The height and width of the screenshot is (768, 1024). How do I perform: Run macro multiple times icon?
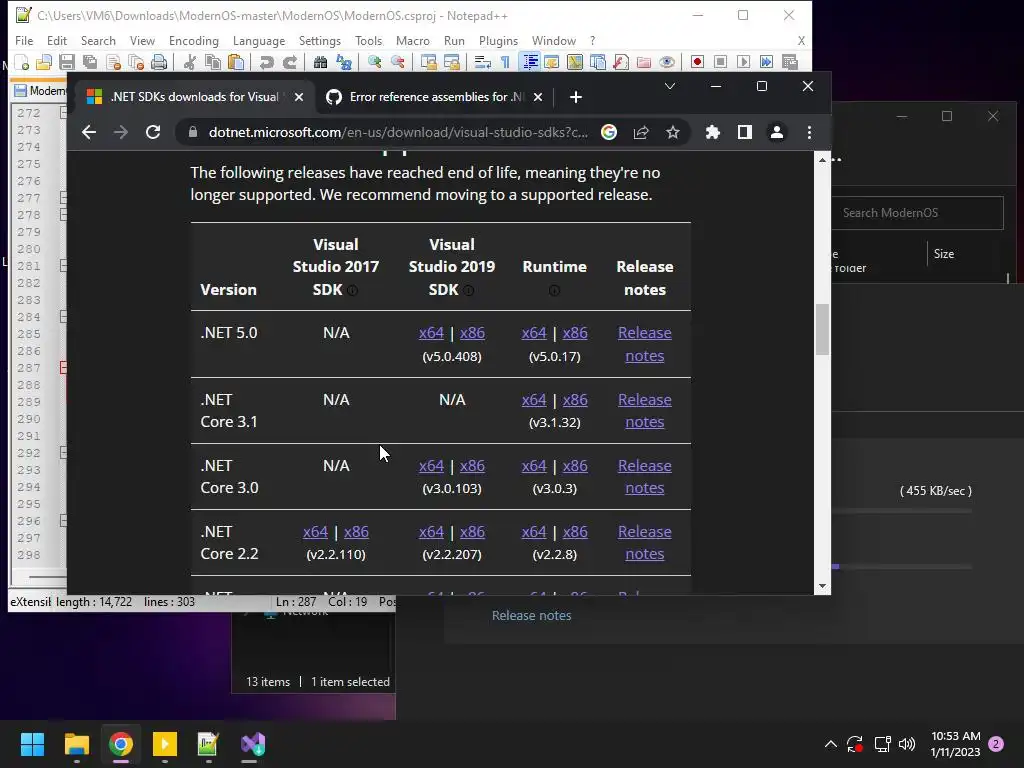(766, 62)
